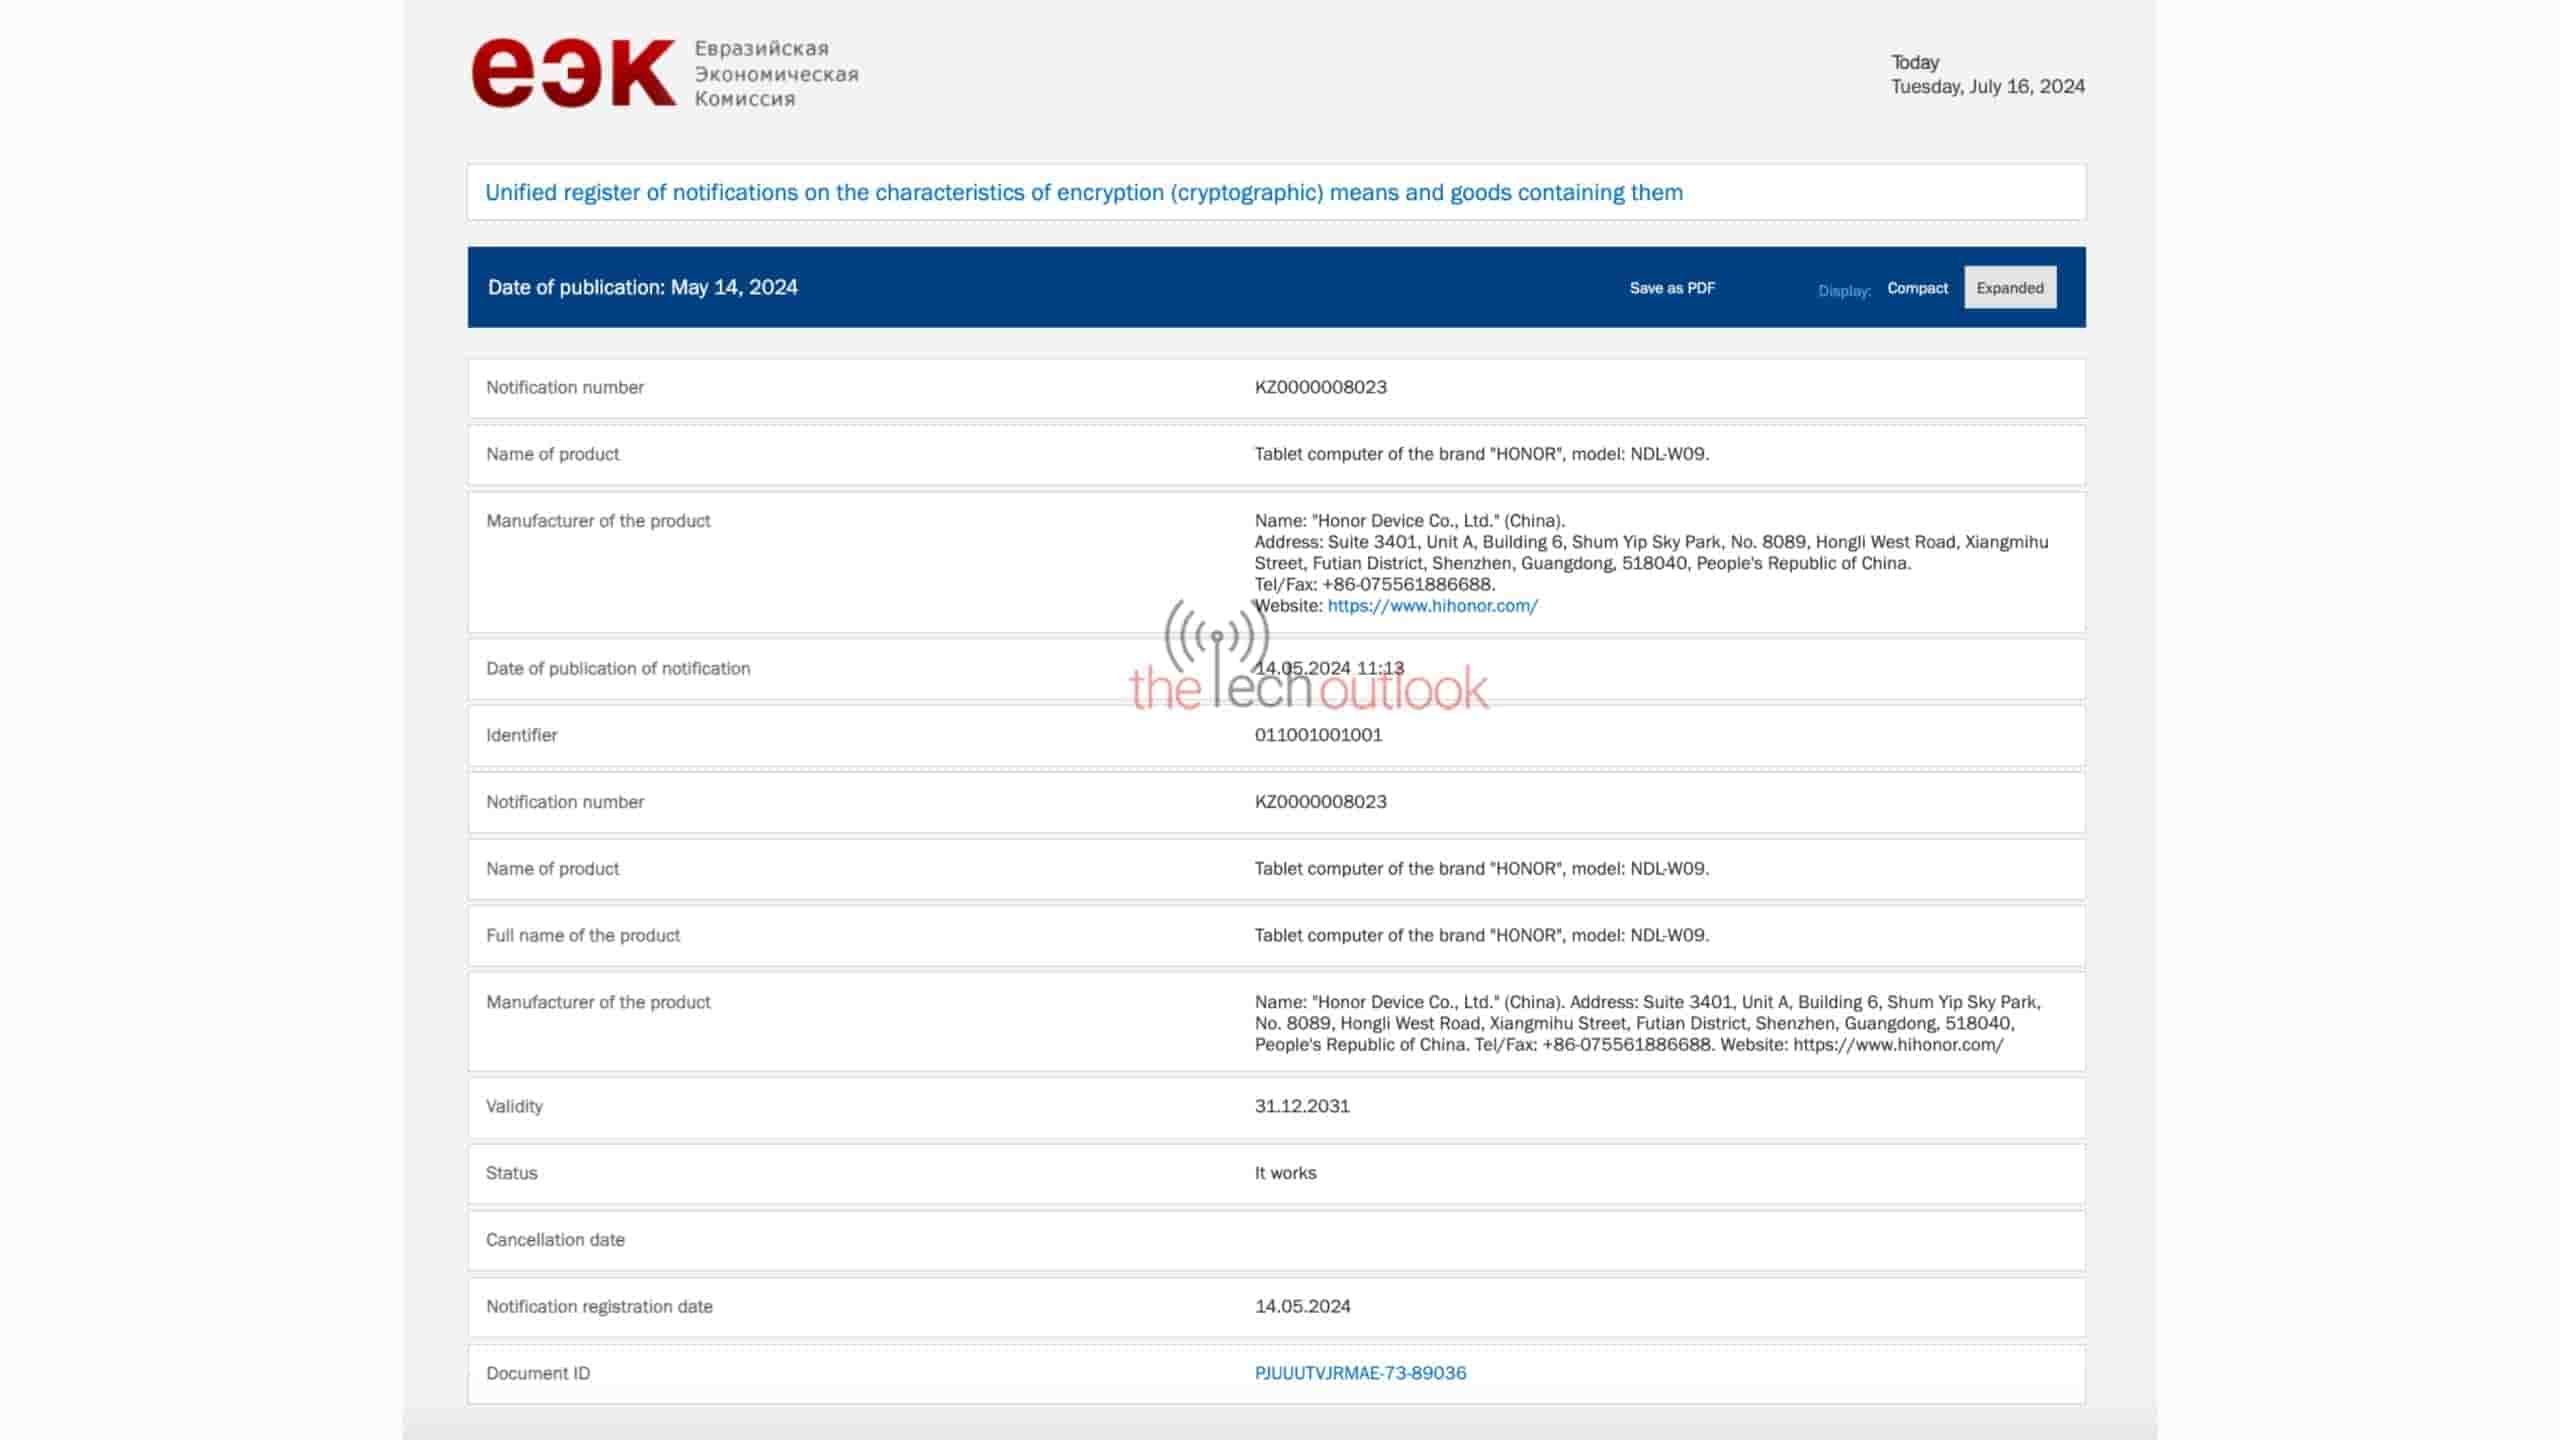Click the first Notification number value KZ0000008023

coord(1320,387)
